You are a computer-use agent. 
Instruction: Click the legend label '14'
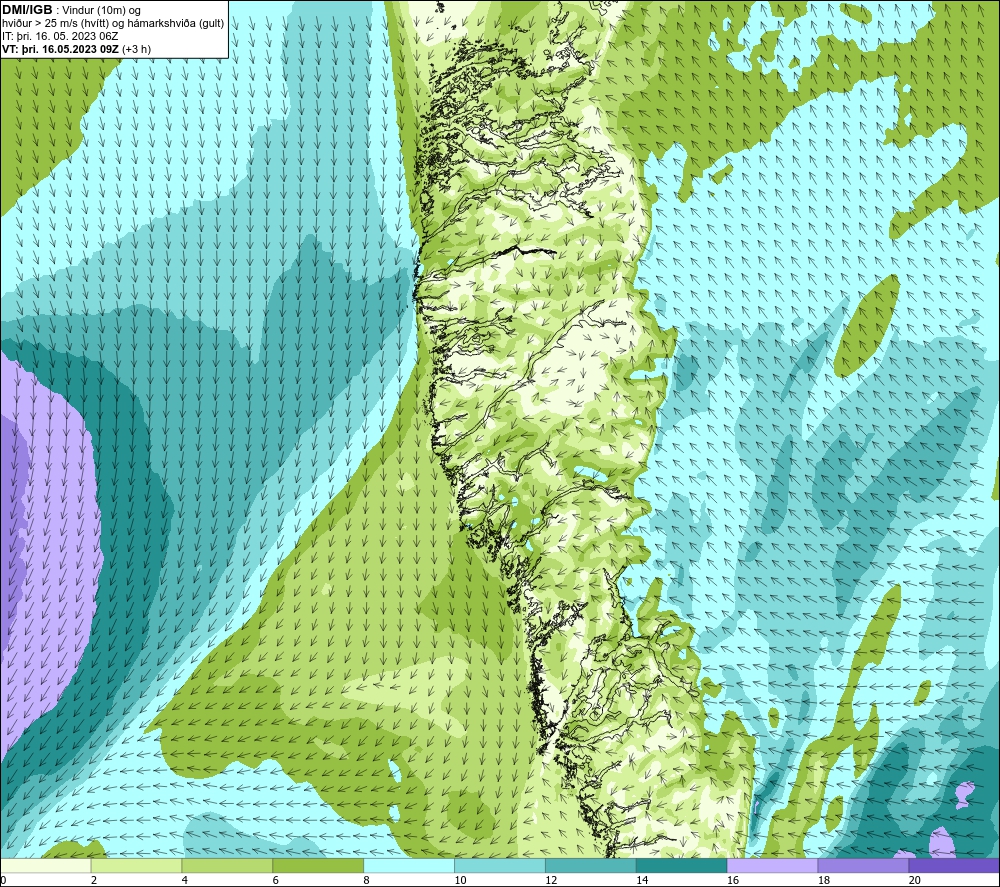642,880
